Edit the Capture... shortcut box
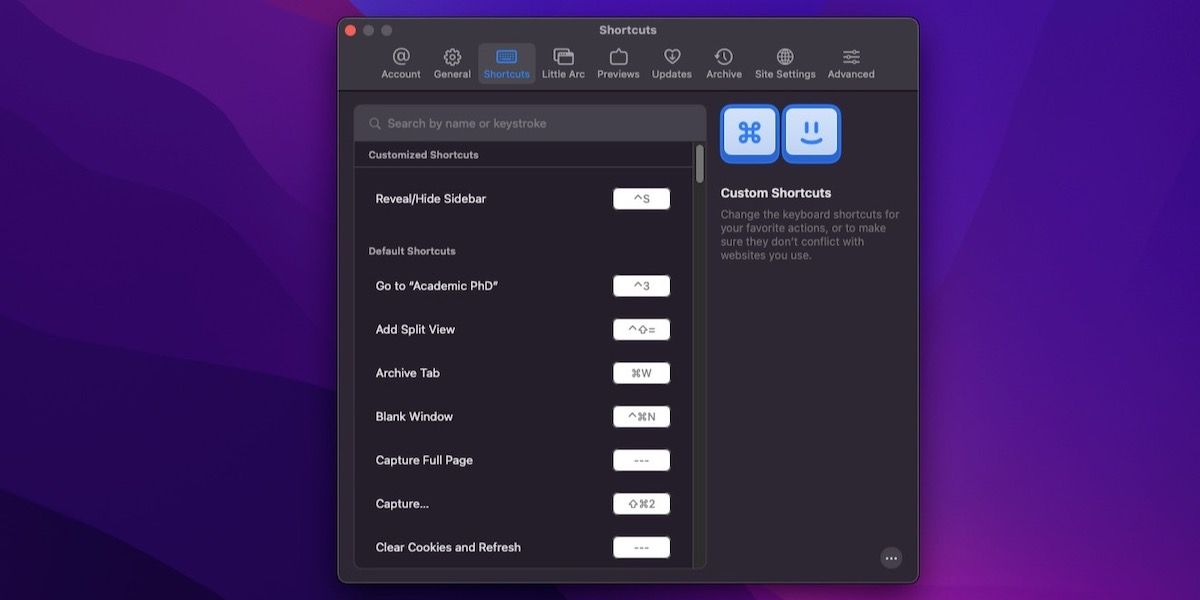1200x600 pixels. [x=641, y=504]
